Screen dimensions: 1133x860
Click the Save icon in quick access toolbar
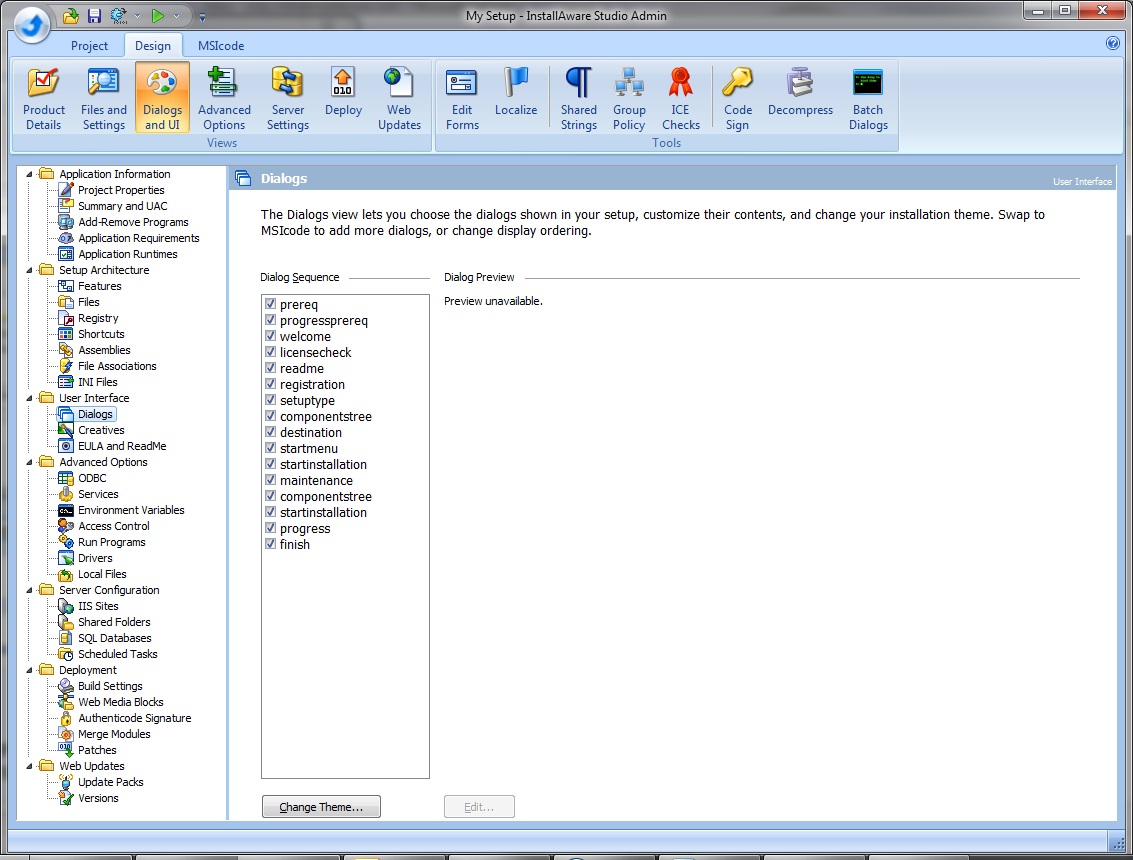coord(94,15)
